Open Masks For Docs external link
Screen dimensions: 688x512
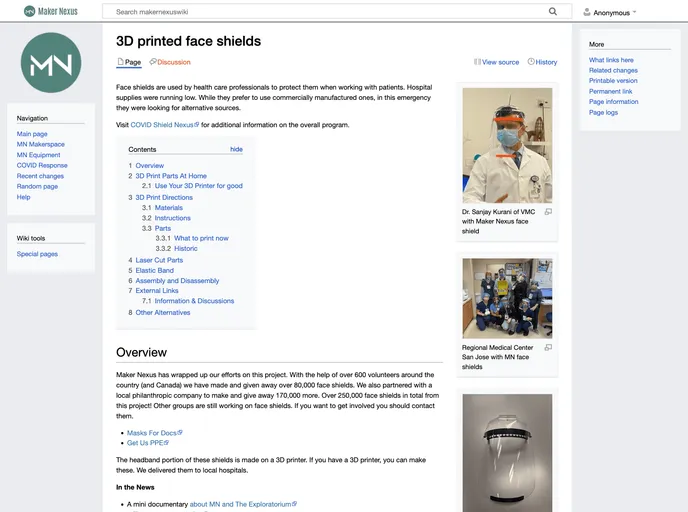point(154,433)
